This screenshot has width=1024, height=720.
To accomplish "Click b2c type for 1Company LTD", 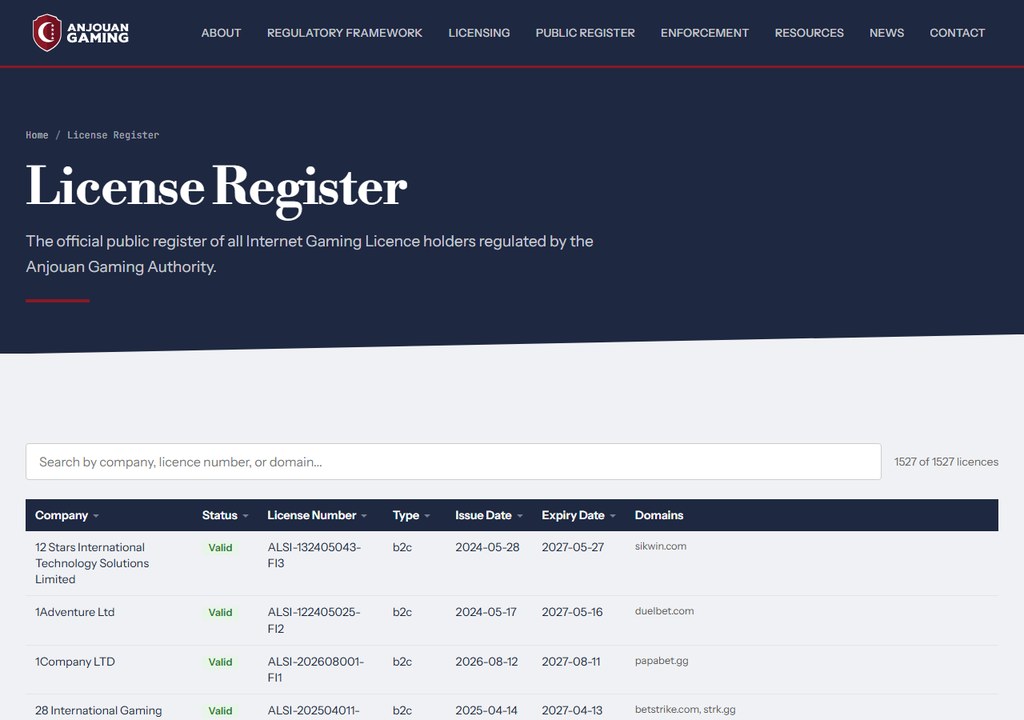I will pos(402,662).
